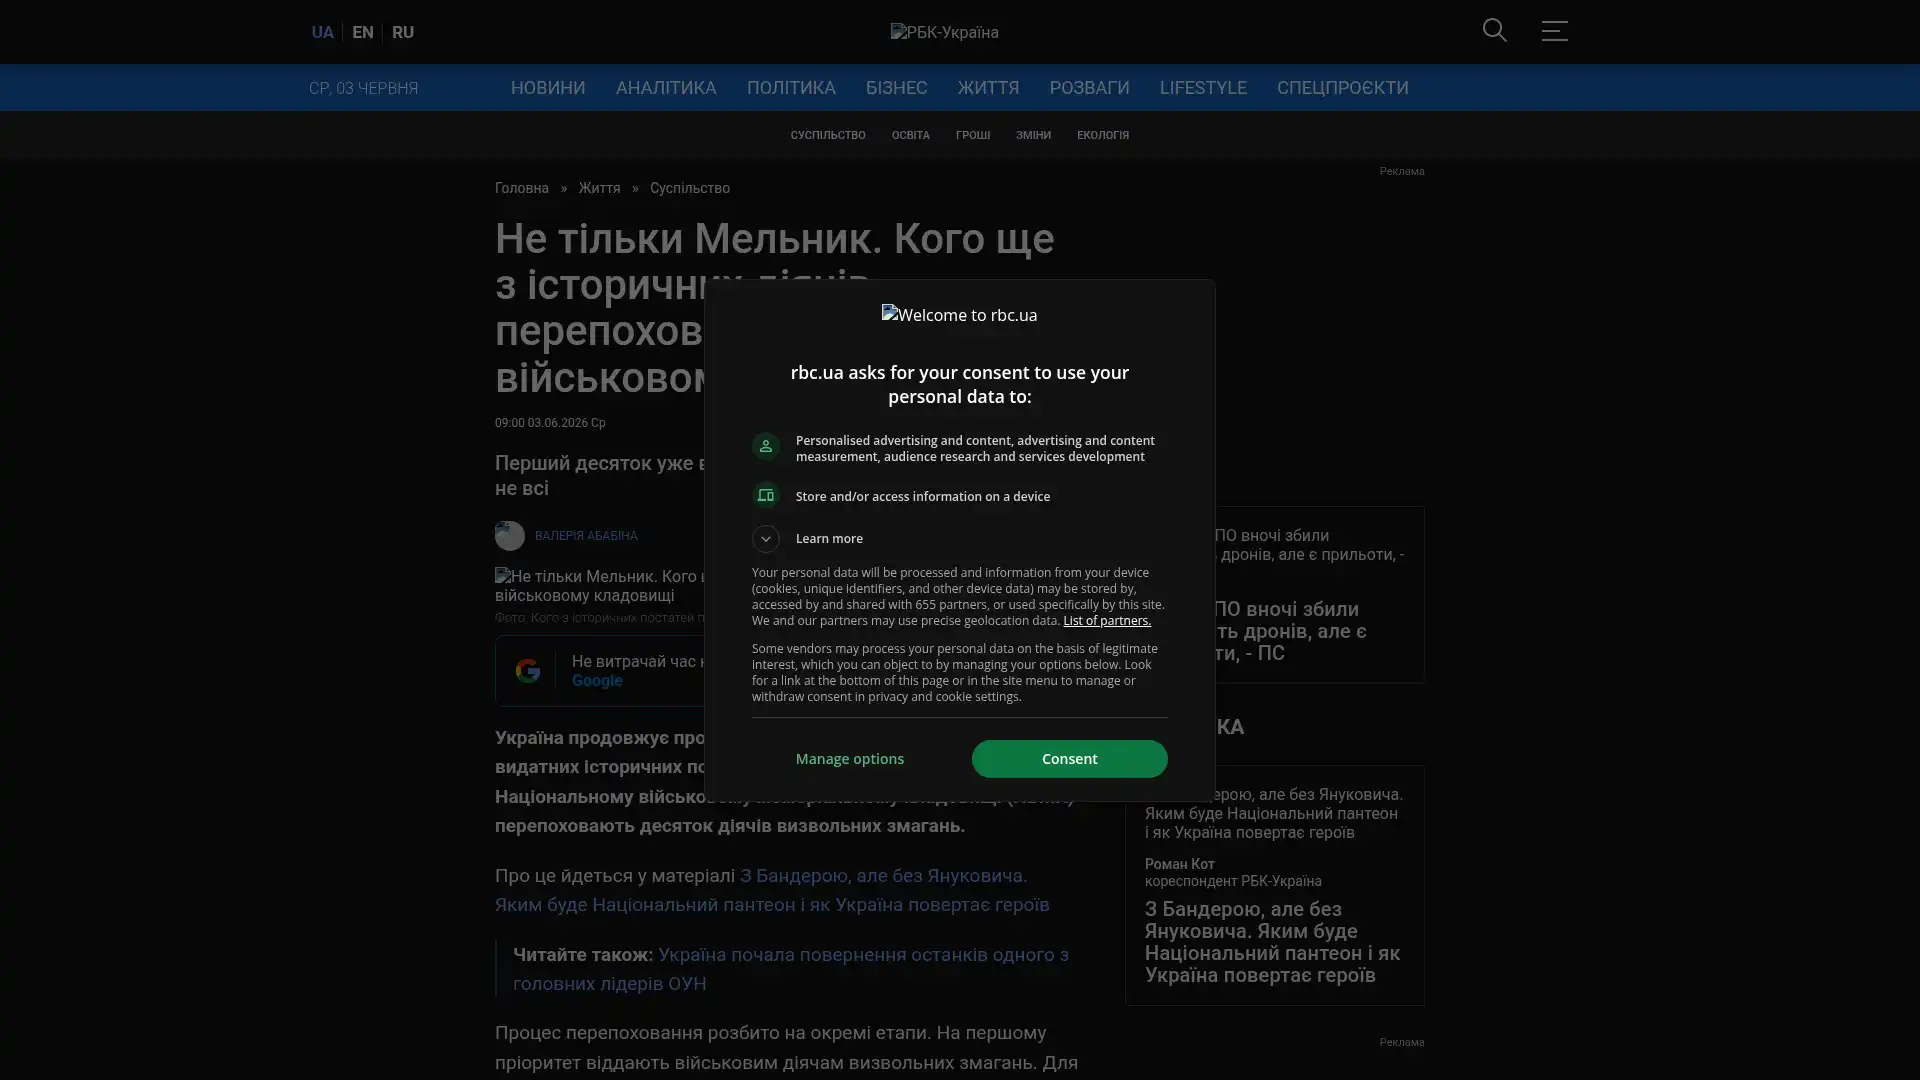Click the date label СР, 03 ЧЕРВНЯ
The image size is (1920, 1080).
tap(363, 88)
